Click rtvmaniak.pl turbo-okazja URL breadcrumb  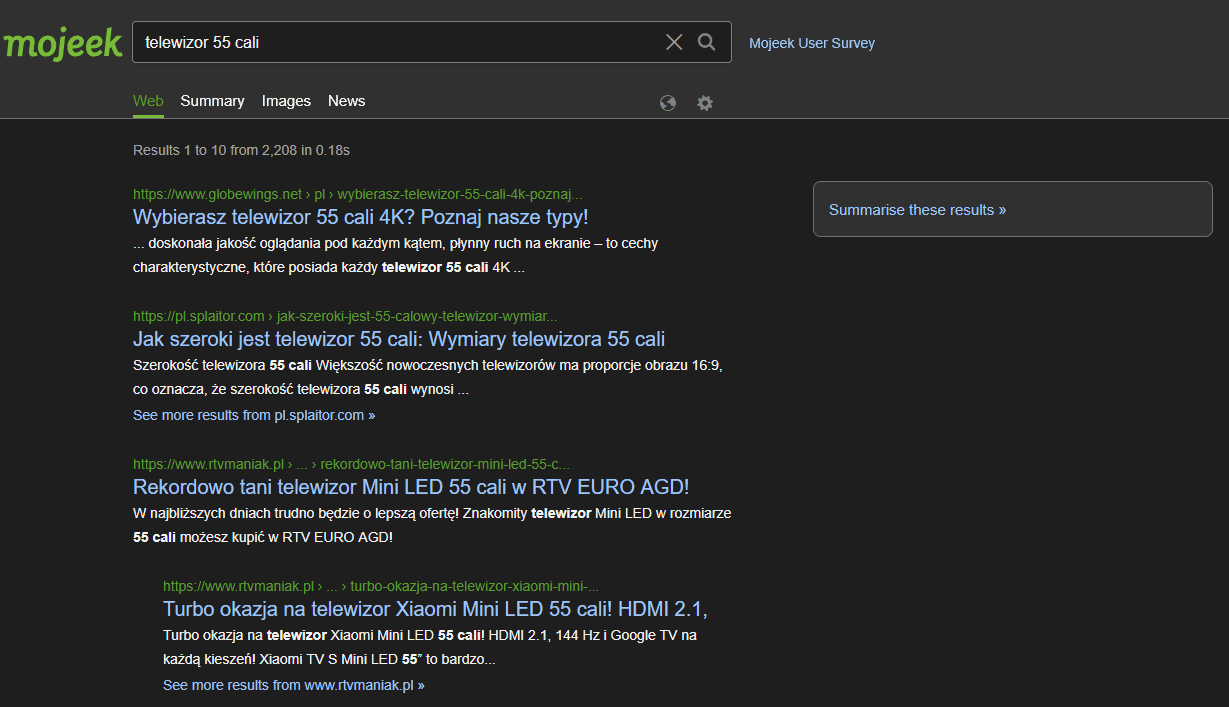pos(381,586)
